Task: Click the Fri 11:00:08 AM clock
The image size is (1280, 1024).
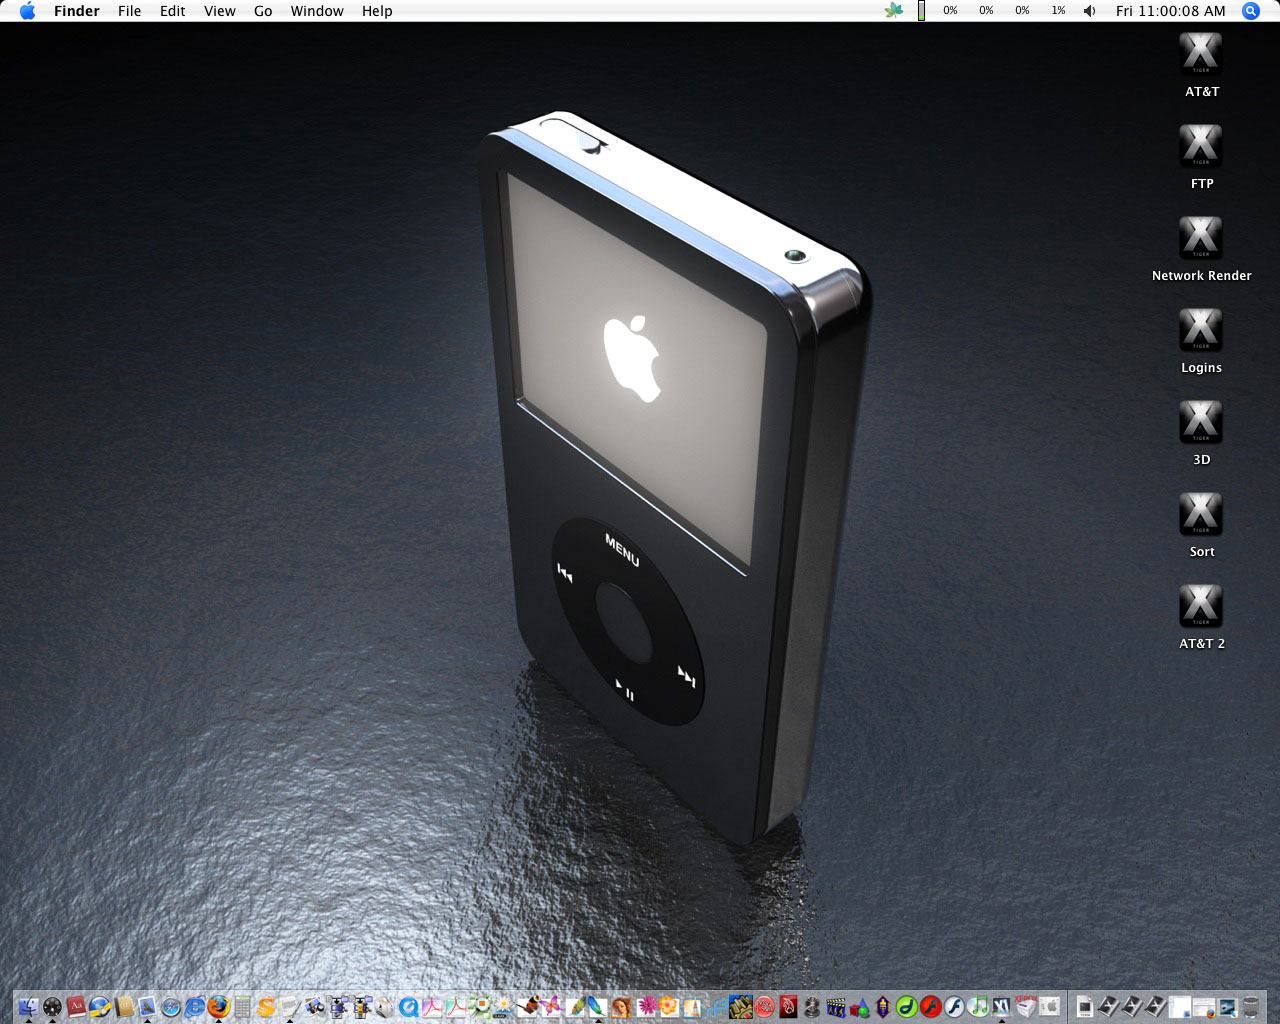Action: [x=1170, y=11]
